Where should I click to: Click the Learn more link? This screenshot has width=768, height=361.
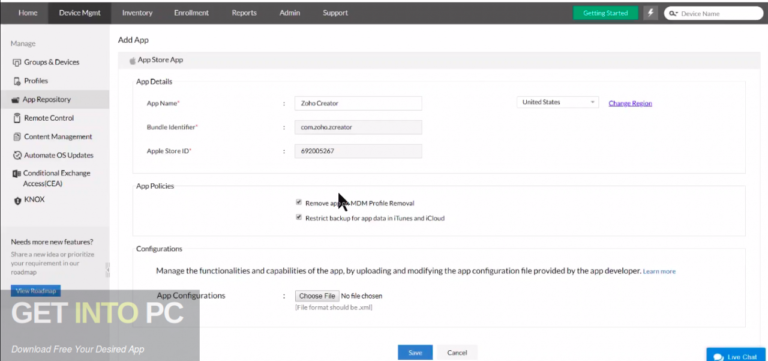(659, 271)
